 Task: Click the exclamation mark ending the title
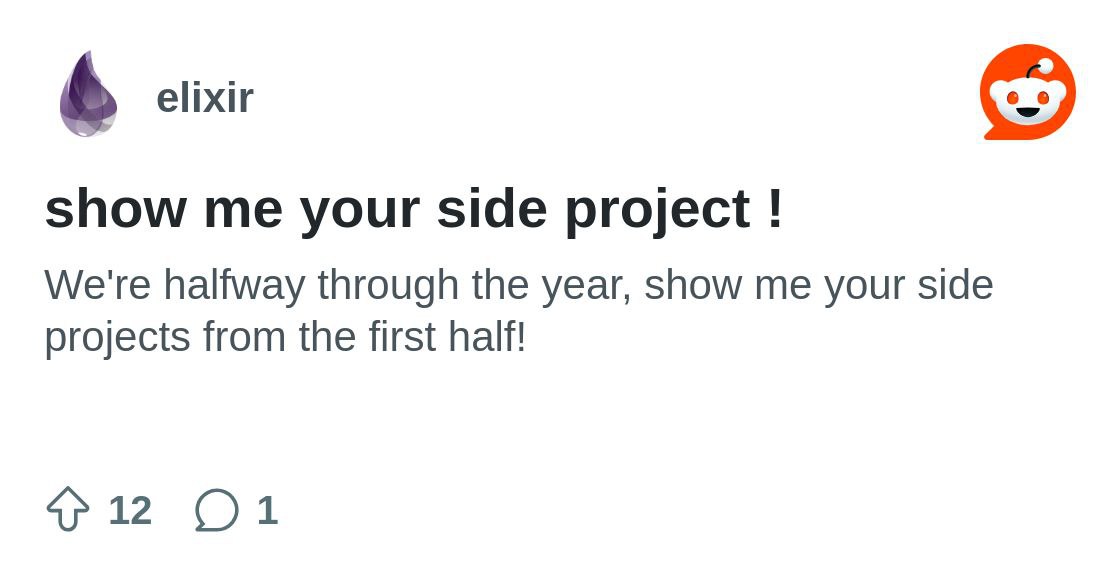click(776, 208)
